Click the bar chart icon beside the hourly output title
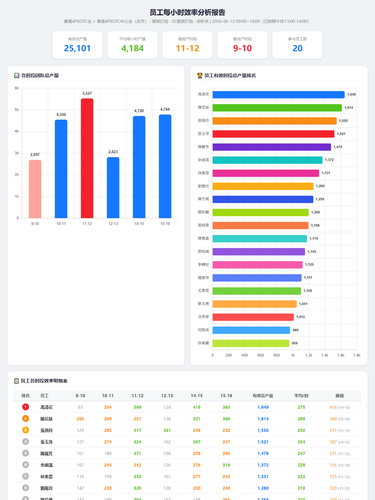 17,76
